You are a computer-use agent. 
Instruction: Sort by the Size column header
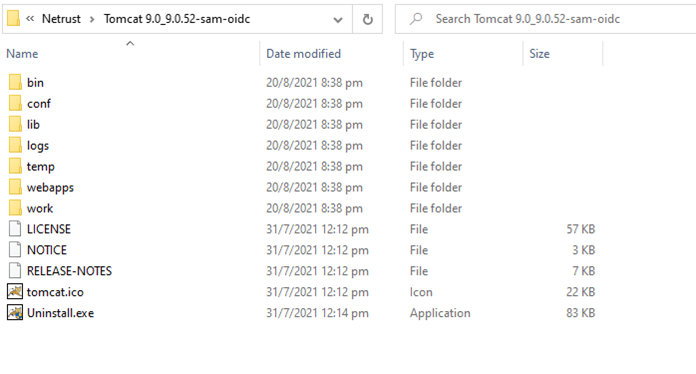tap(539, 54)
